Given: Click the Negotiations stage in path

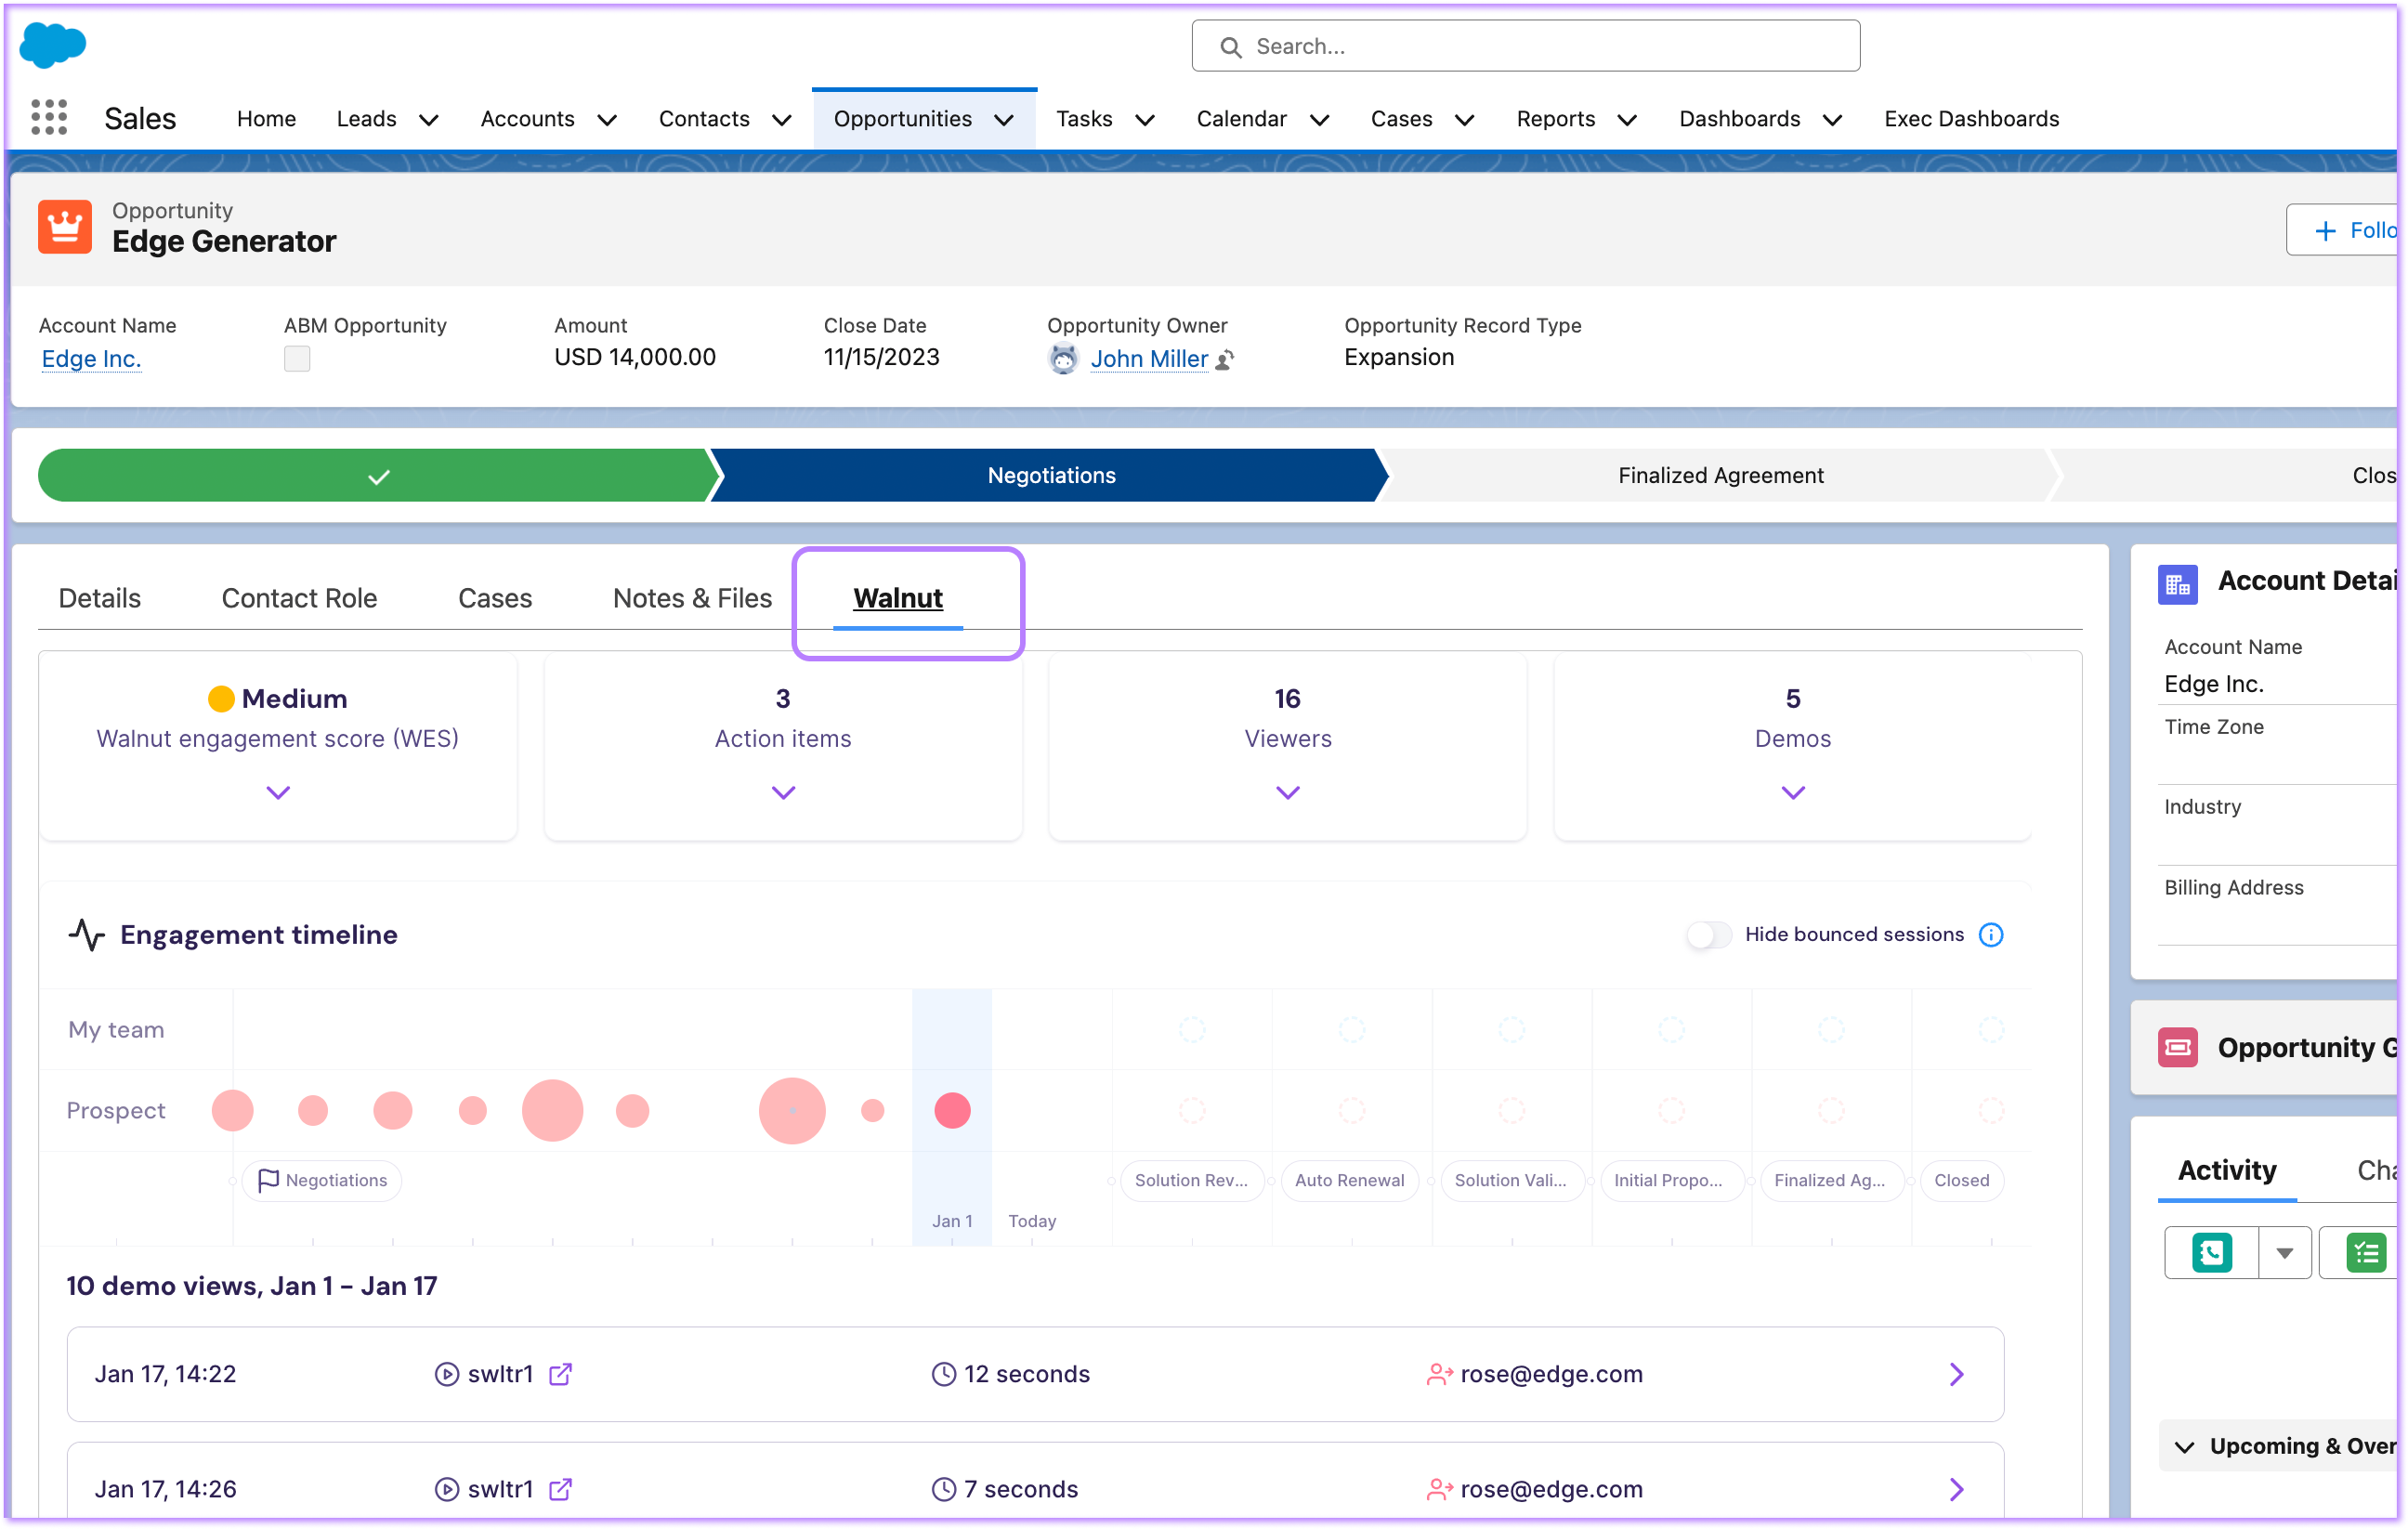Looking at the screenshot, I should pos(1051,476).
